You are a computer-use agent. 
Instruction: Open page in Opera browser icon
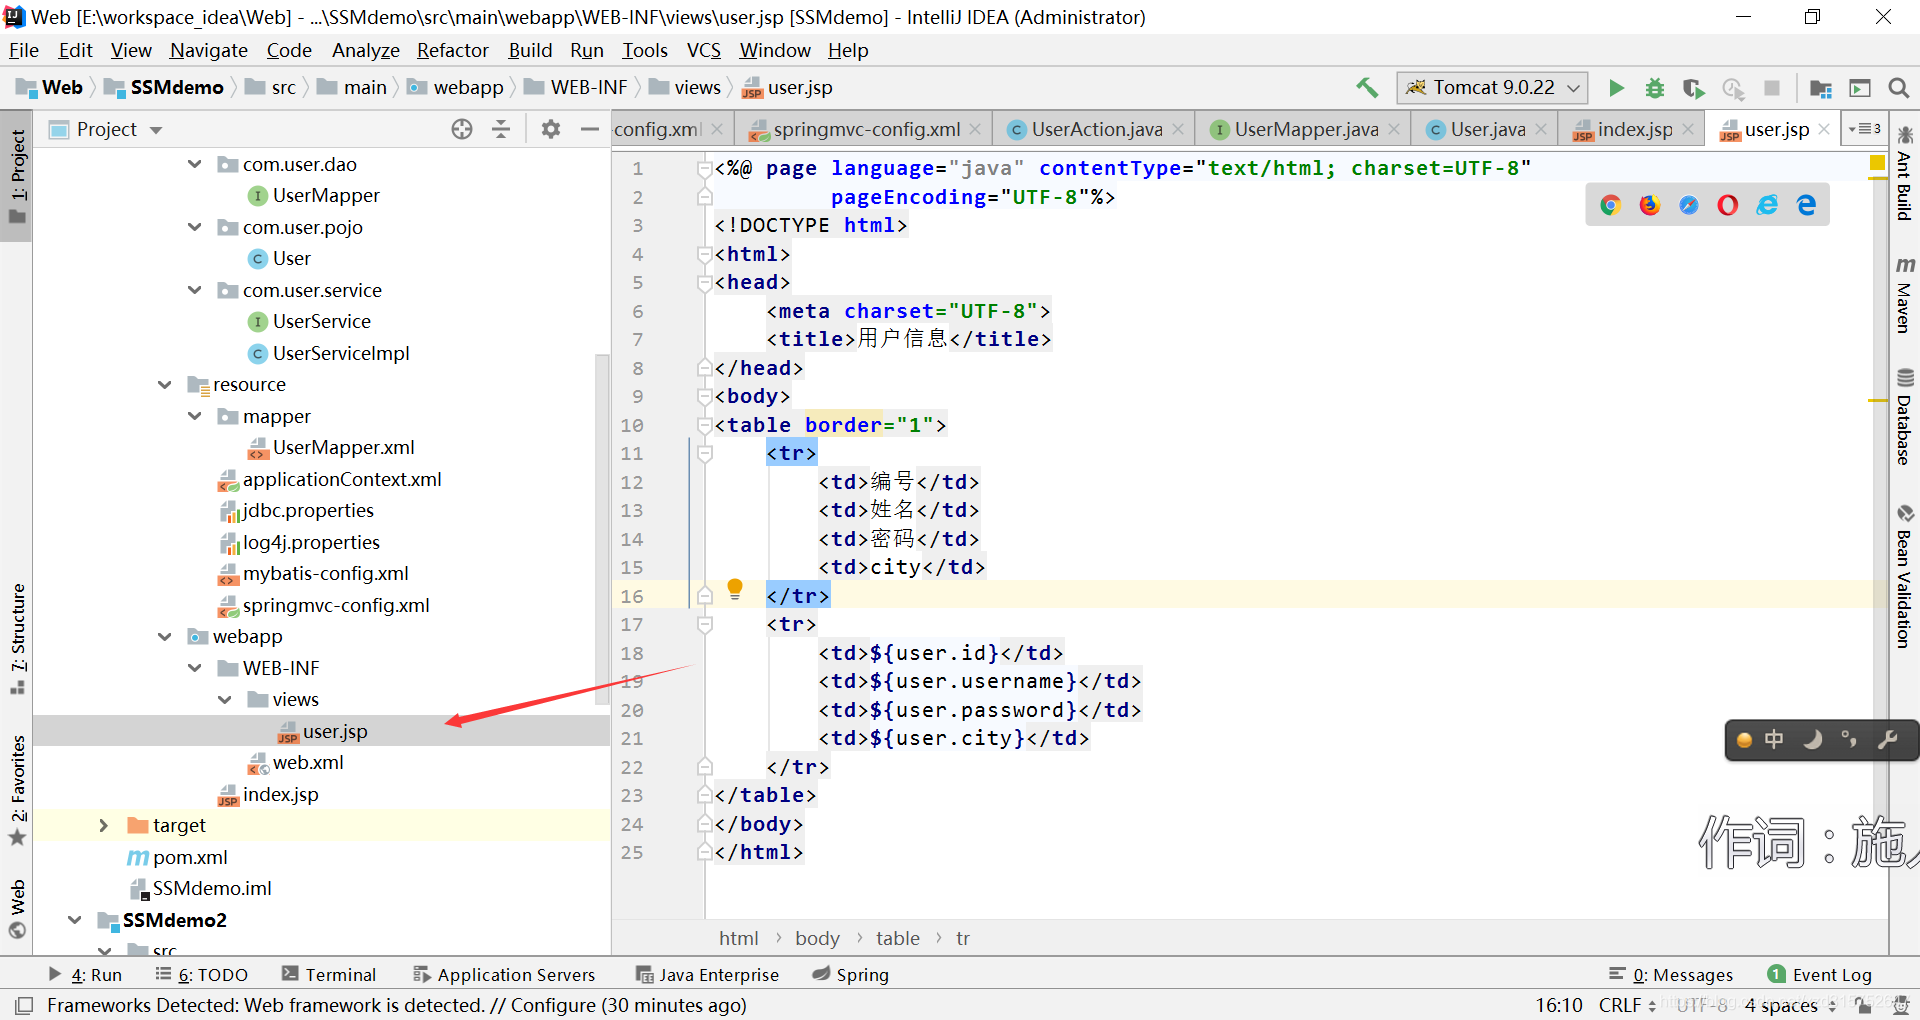1728,205
